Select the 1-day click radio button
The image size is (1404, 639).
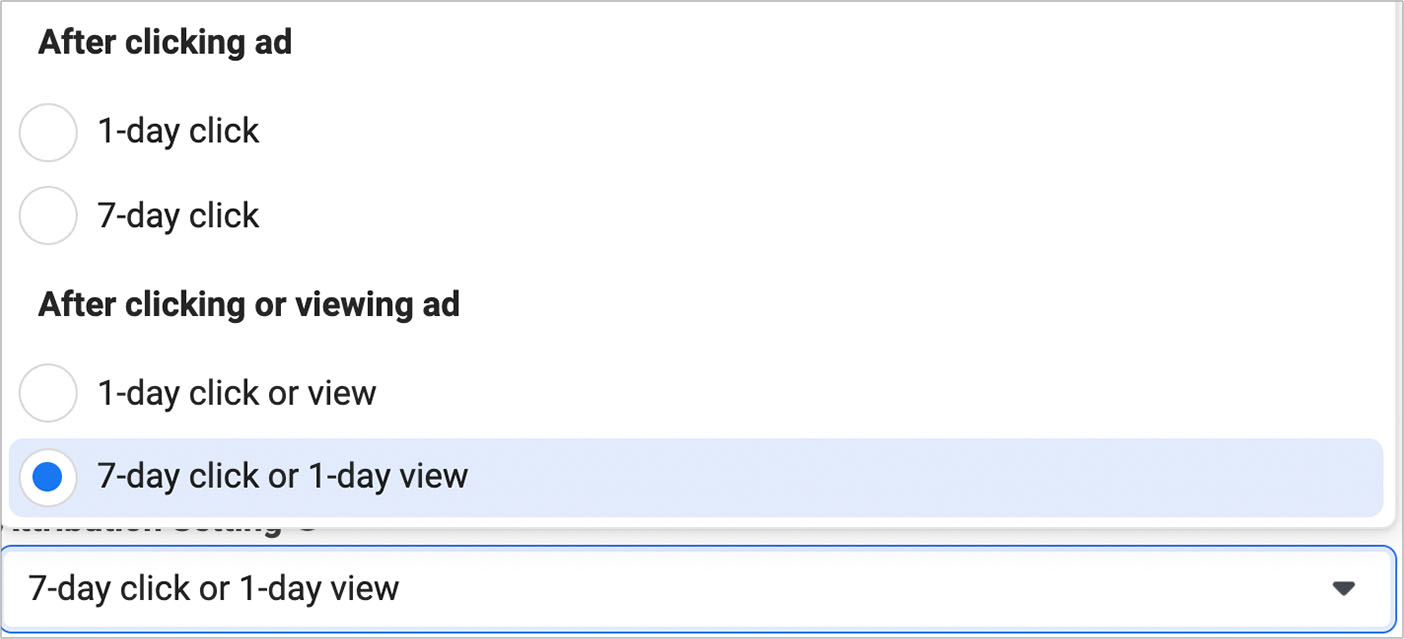point(48,132)
